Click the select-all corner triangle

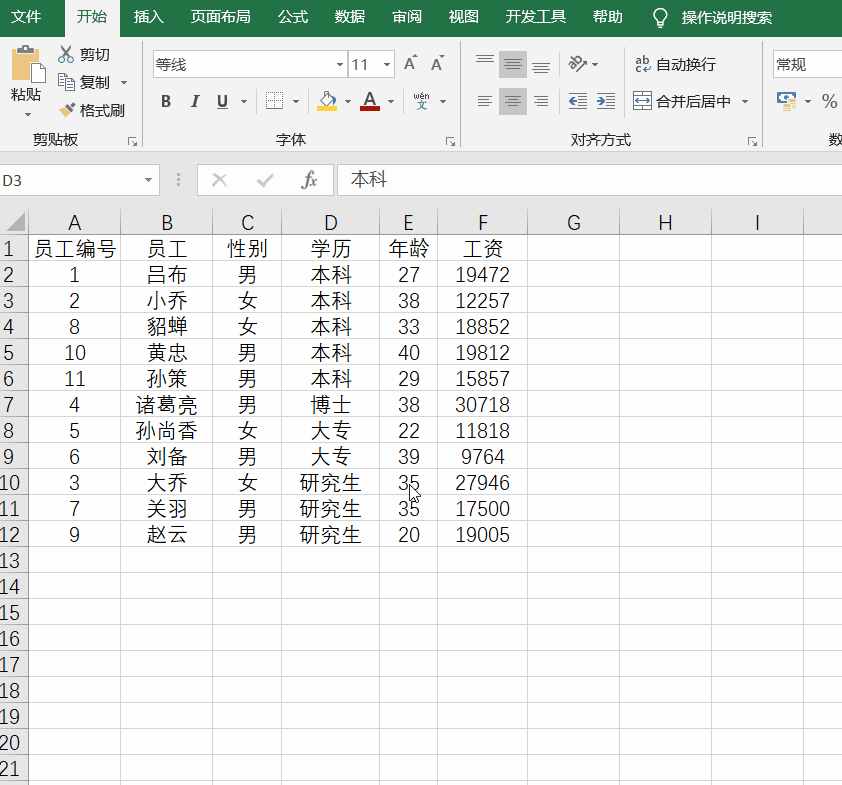15,222
